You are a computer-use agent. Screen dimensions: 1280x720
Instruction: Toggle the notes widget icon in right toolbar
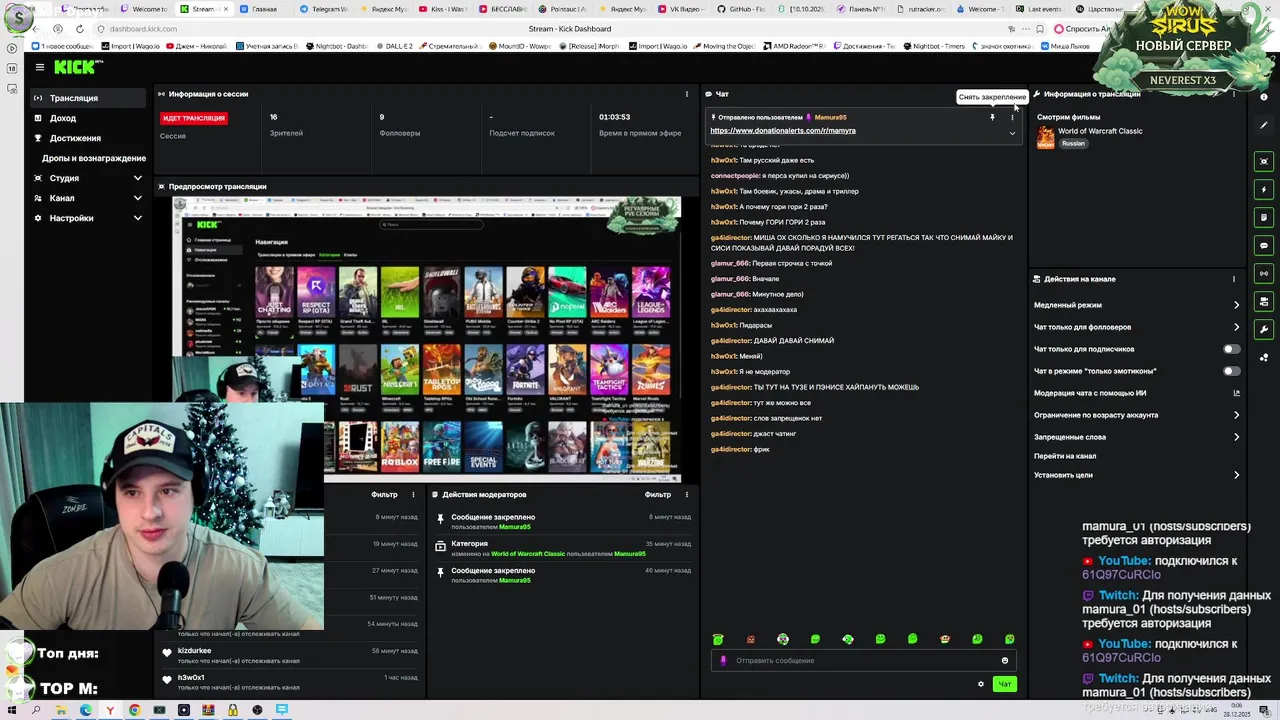1264,217
